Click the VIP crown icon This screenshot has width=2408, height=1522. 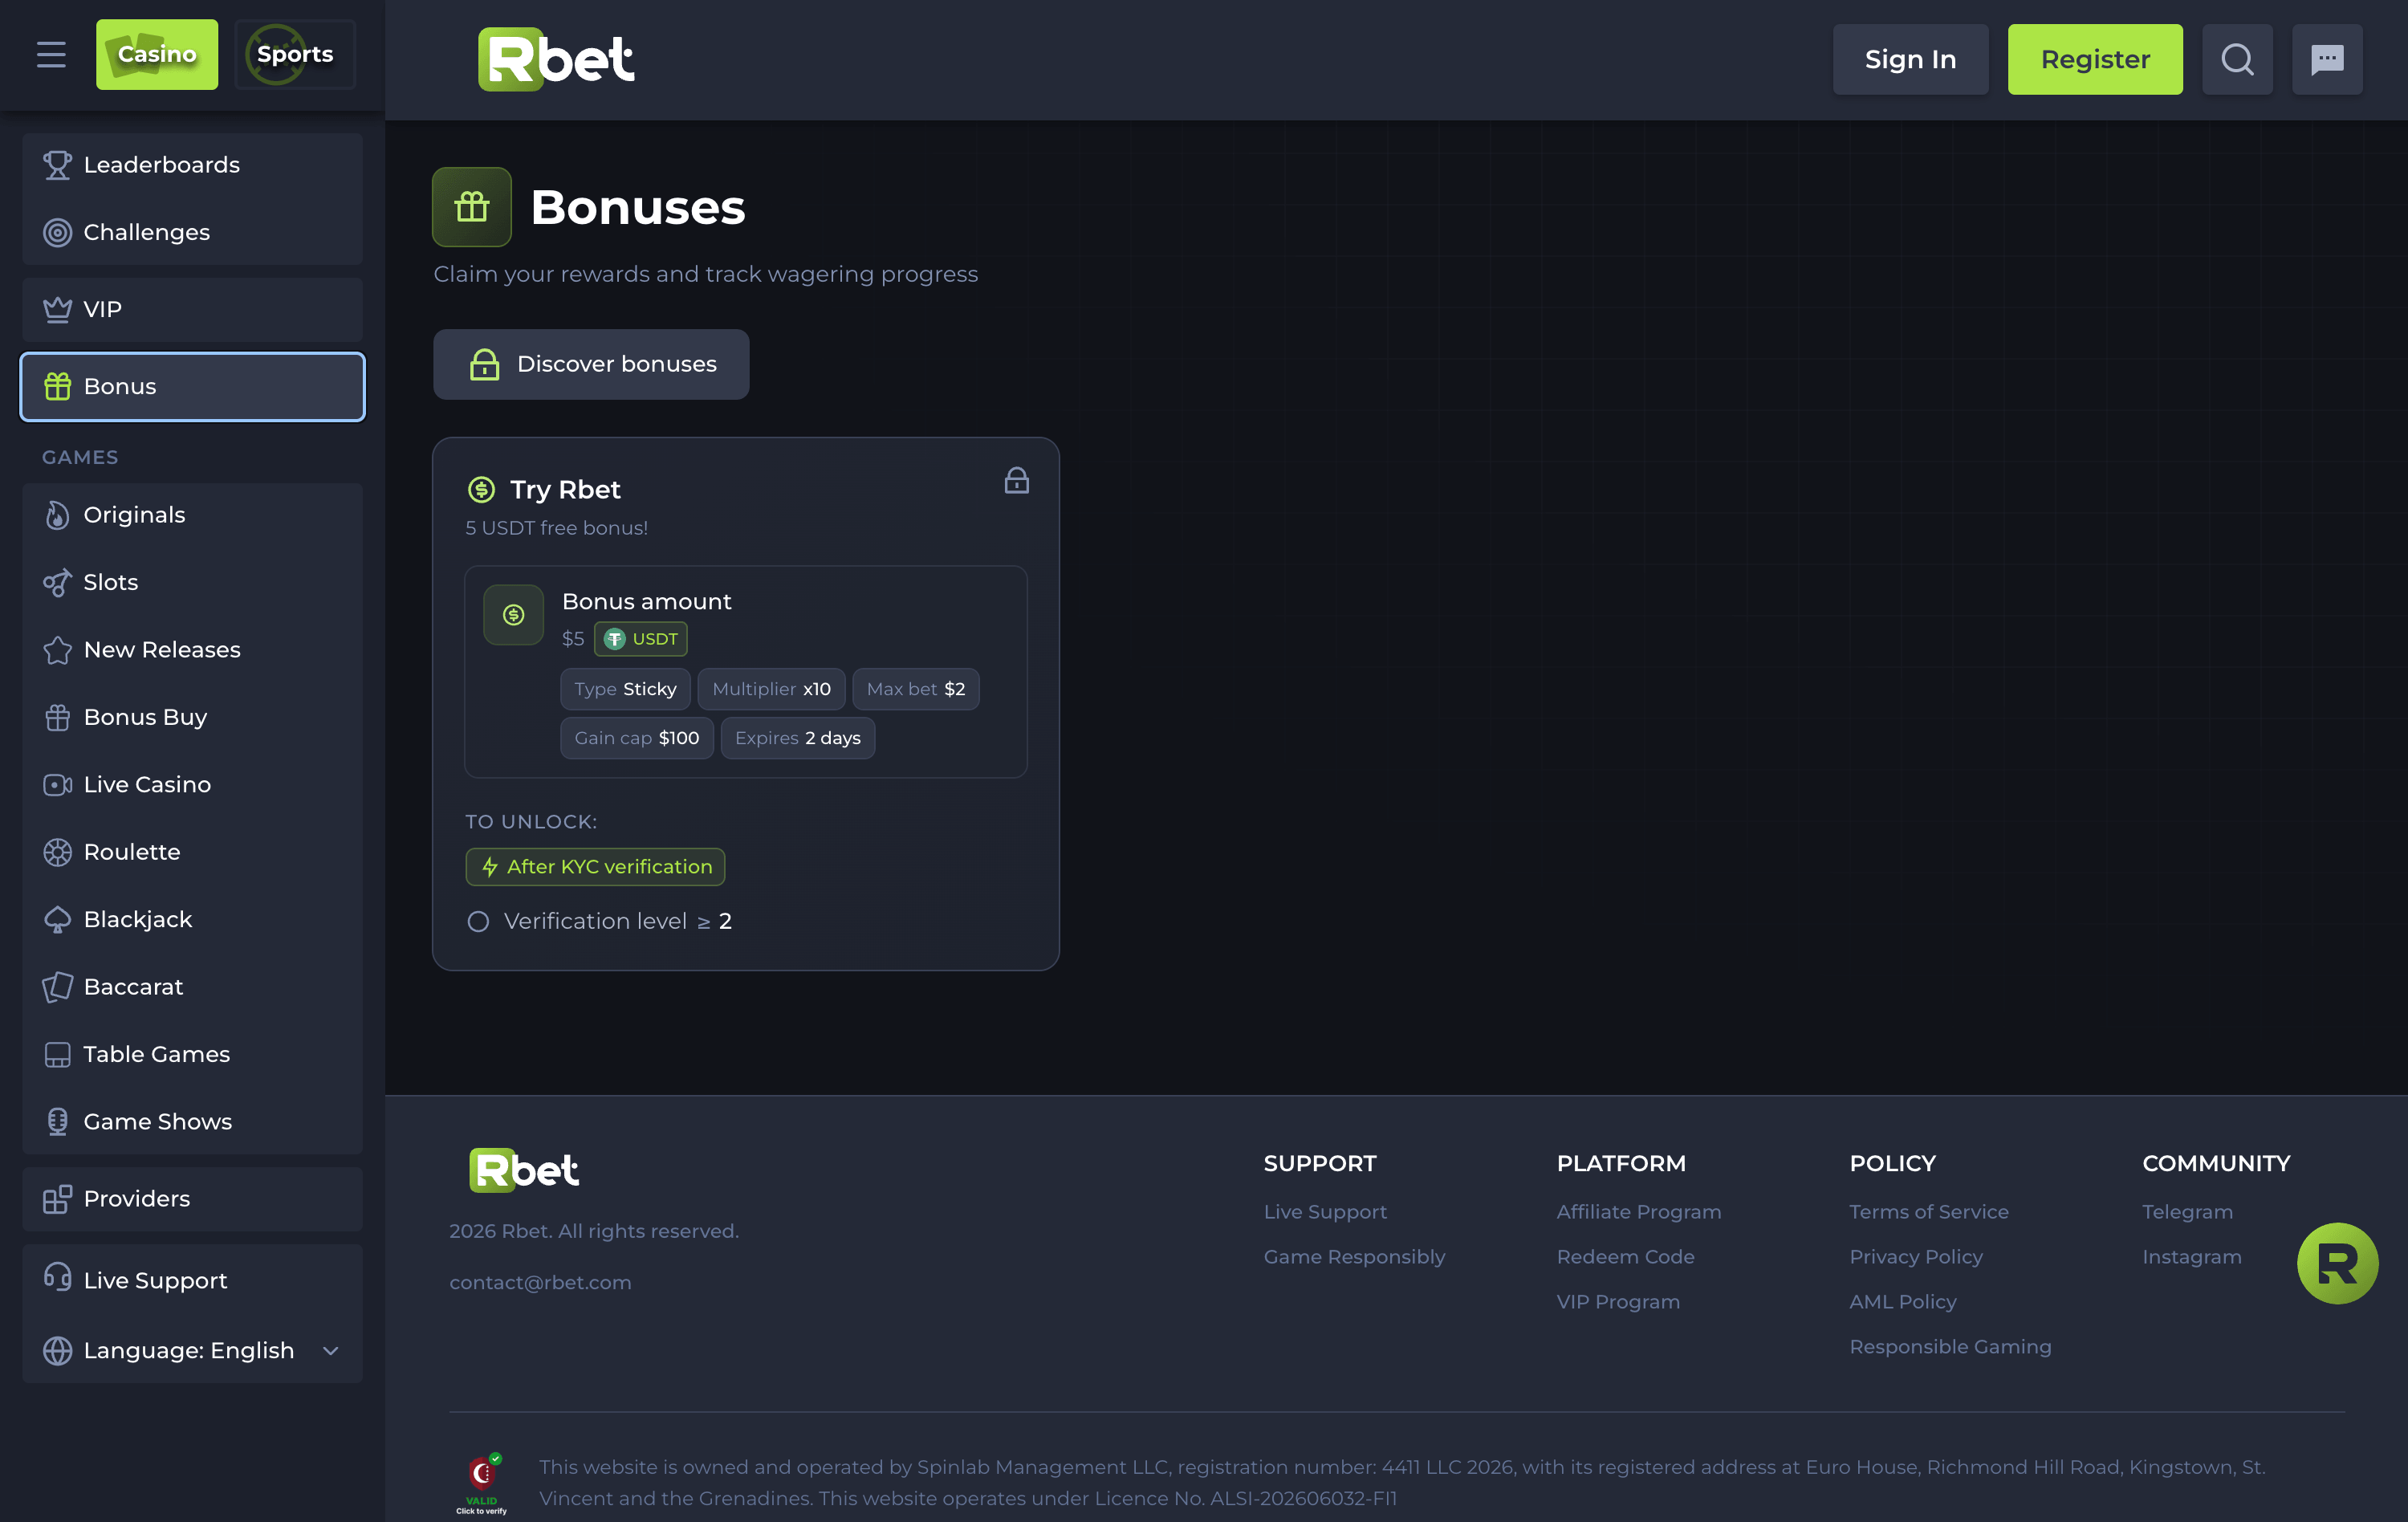(58, 310)
